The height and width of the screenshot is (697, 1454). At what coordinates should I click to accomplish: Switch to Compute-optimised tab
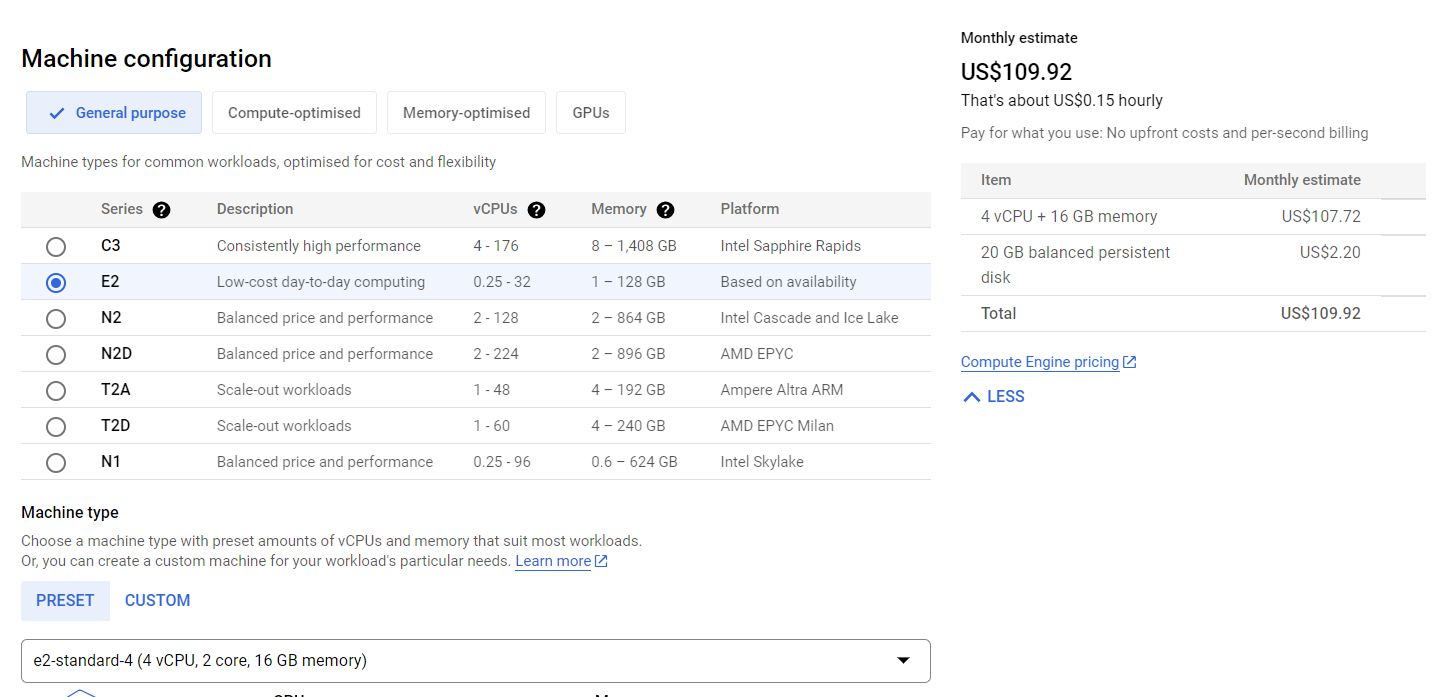[x=294, y=113]
